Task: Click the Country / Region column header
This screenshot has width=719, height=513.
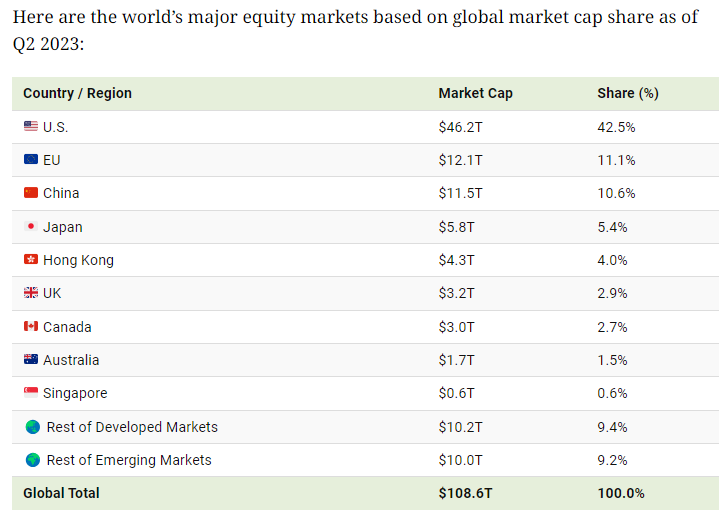Action: [x=77, y=93]
